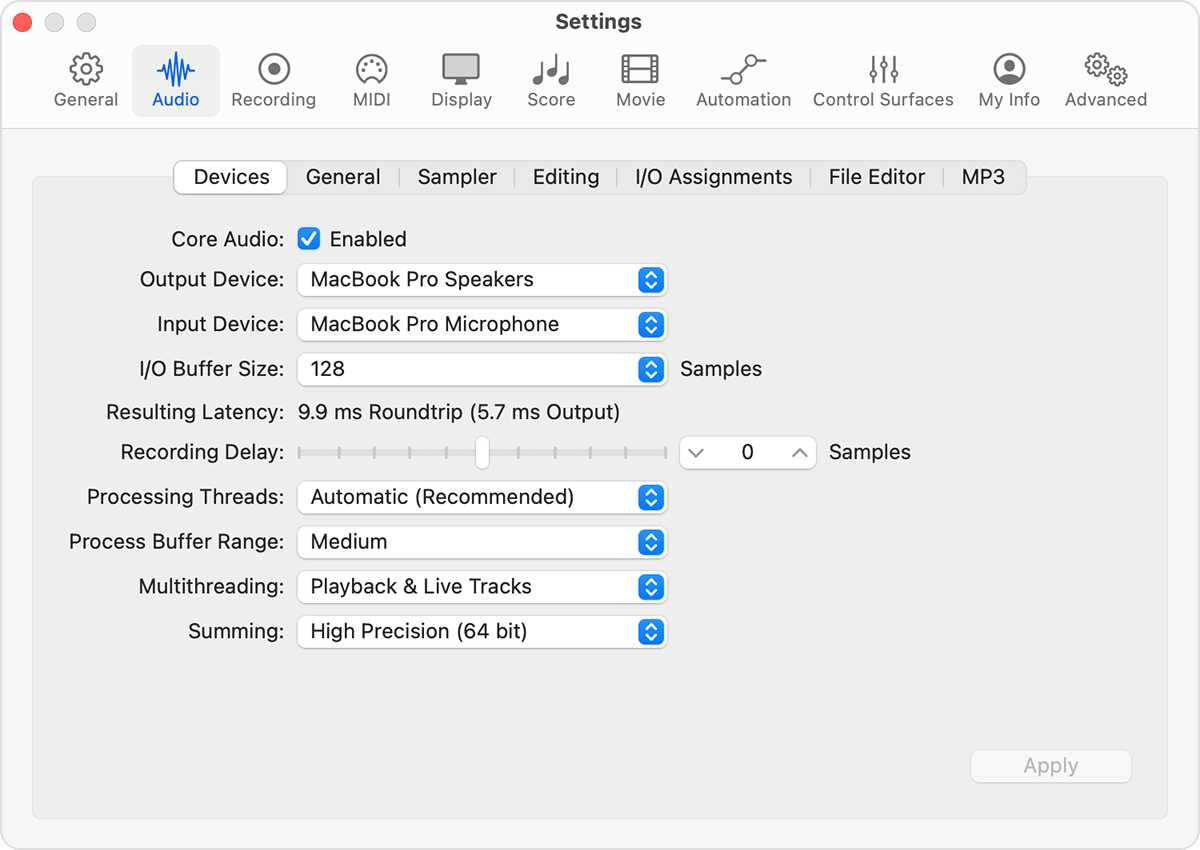Open the Process Buffer Range dropdown
This screenshot has height=850, width=1200.
482,542
